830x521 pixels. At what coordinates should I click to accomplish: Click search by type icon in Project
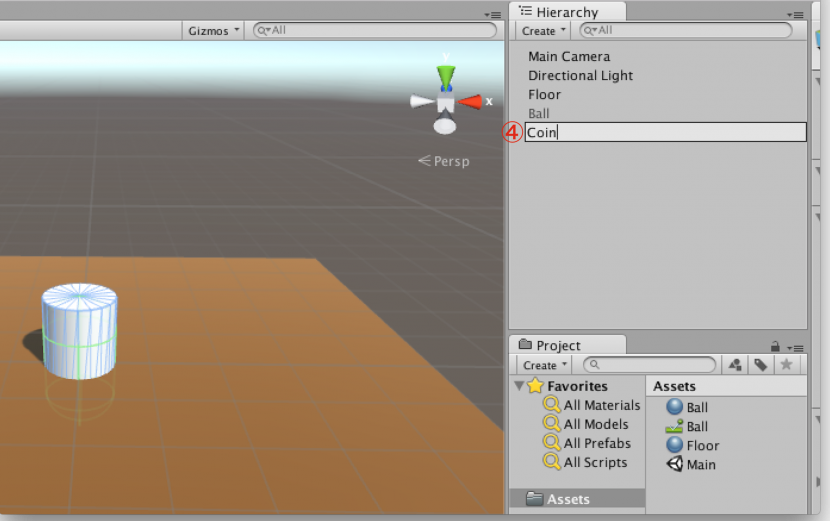point(735,365)
